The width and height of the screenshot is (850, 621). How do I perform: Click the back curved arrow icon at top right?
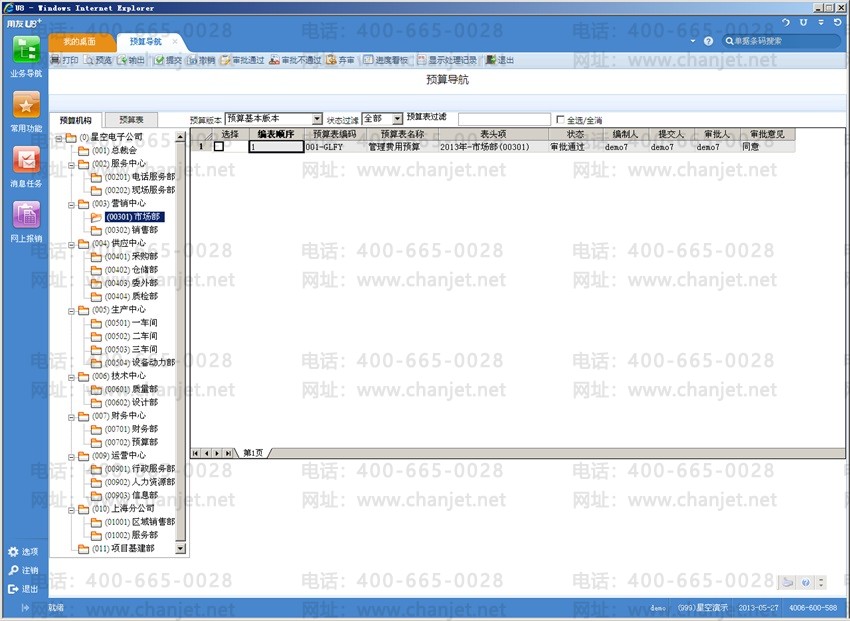[786, 22]
